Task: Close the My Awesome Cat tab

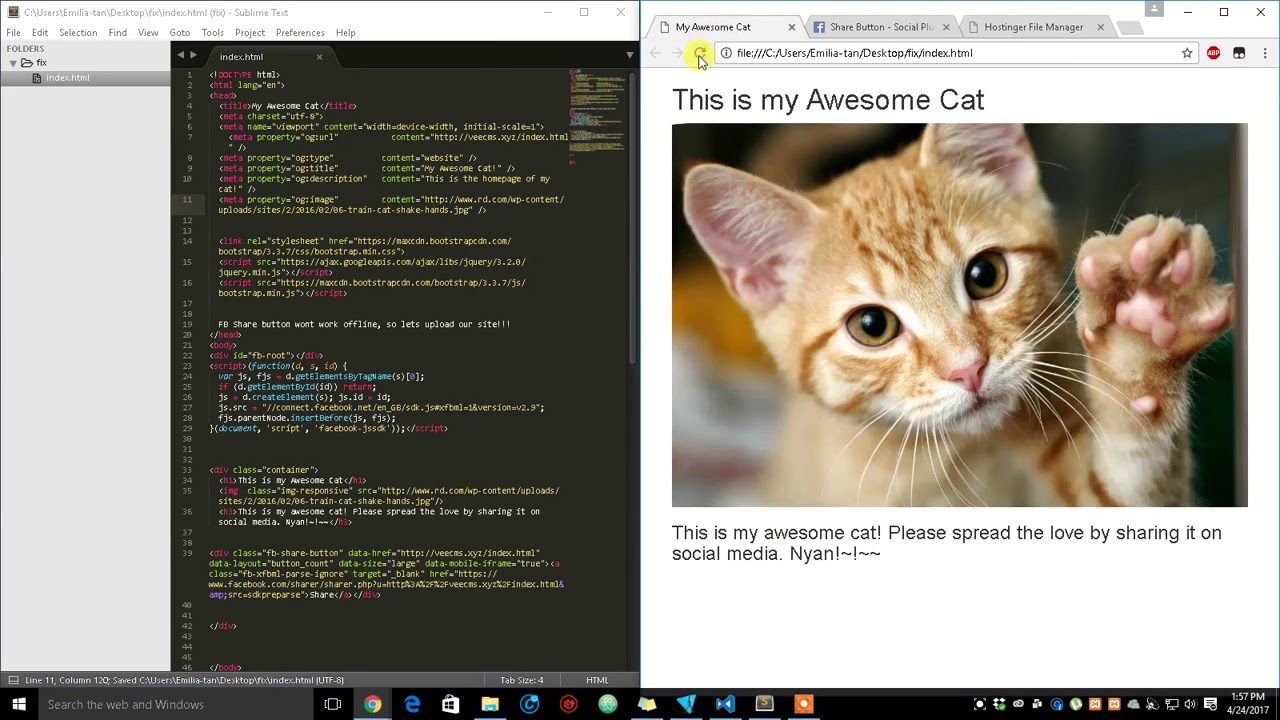Action: 791,27
